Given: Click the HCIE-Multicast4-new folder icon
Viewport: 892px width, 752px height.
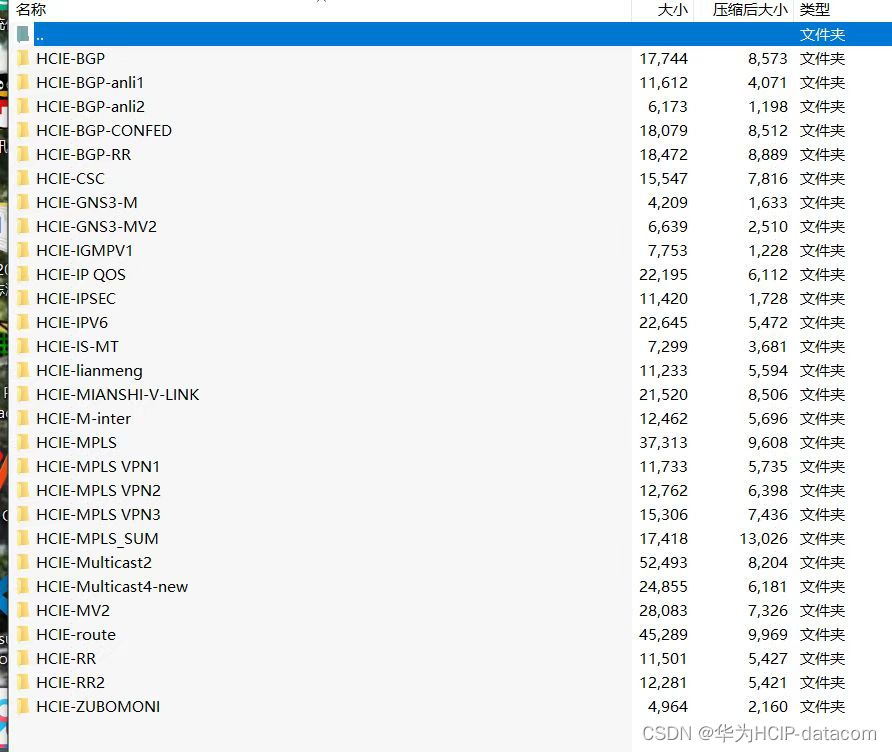Looking at the screenshot, I should click(23, 586).
